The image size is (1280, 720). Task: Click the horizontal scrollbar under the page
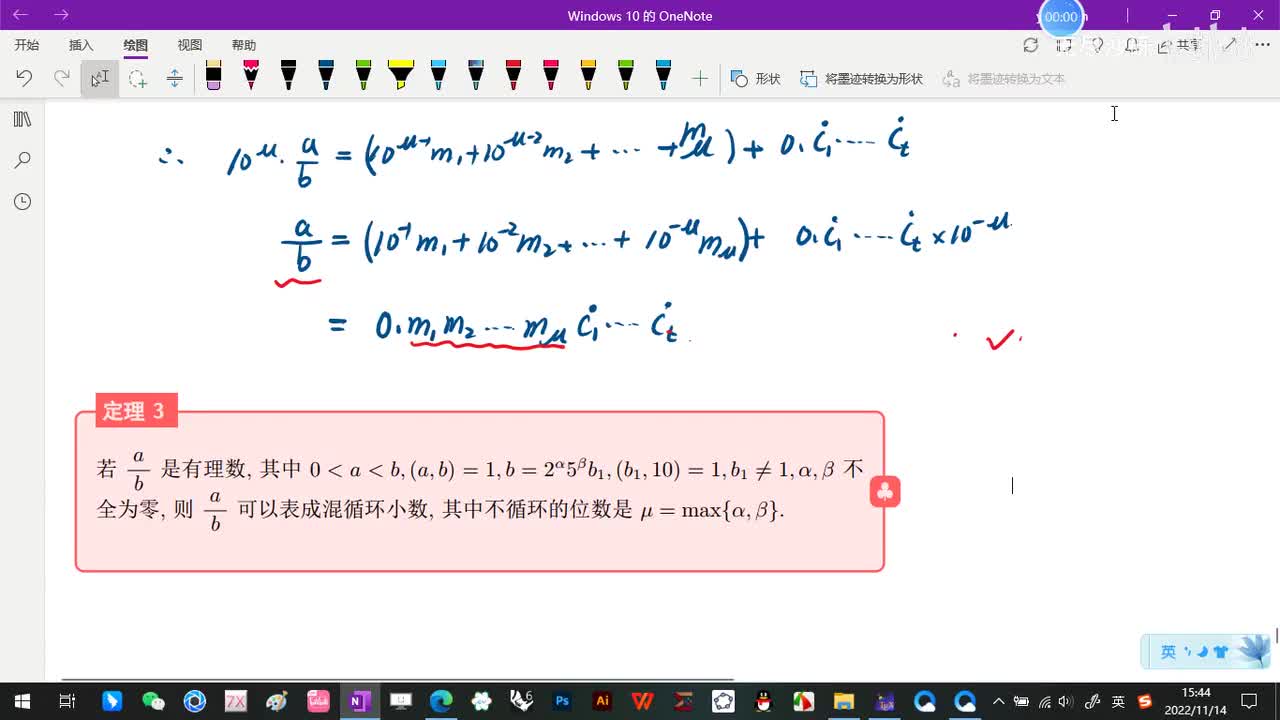398,680
